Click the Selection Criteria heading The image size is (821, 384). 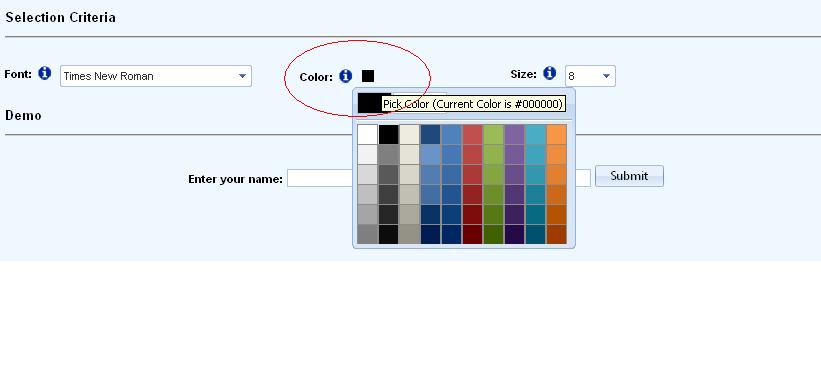(60, 17)
